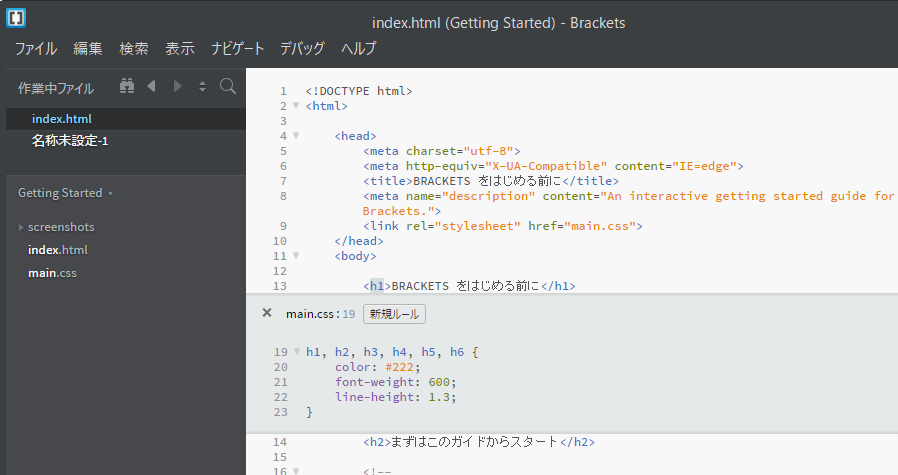Expand the screenshots folder
The image size is (898, 475).
(21, 227)
